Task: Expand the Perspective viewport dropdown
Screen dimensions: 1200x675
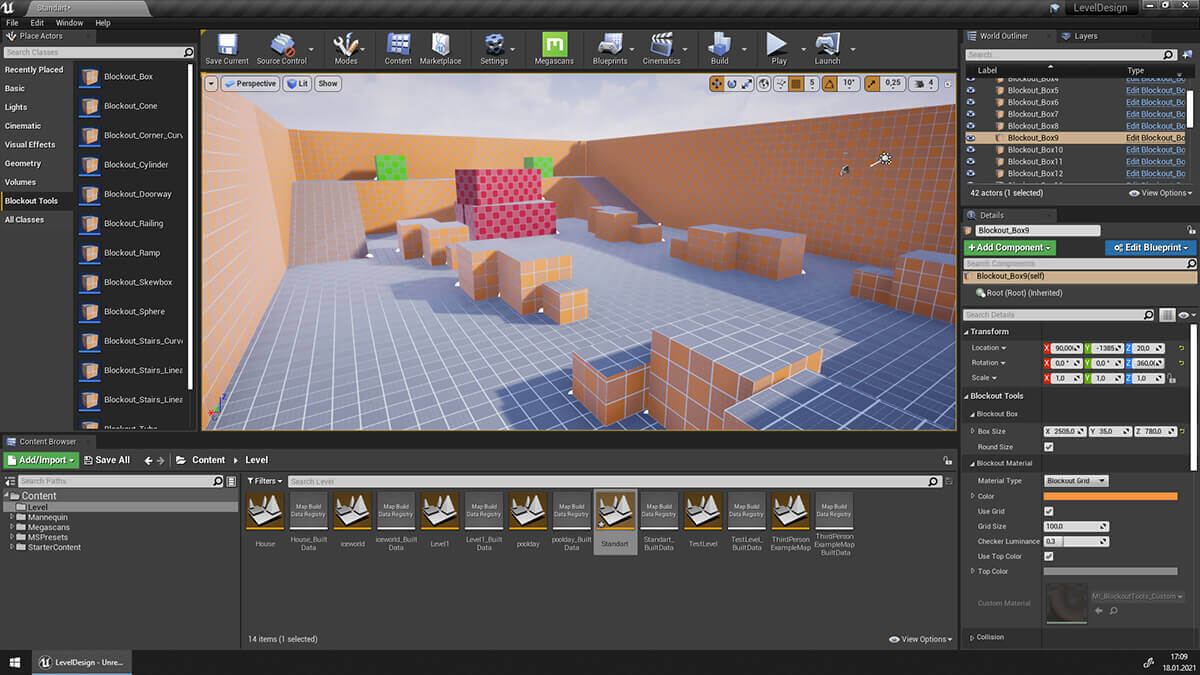Action: 250,84
